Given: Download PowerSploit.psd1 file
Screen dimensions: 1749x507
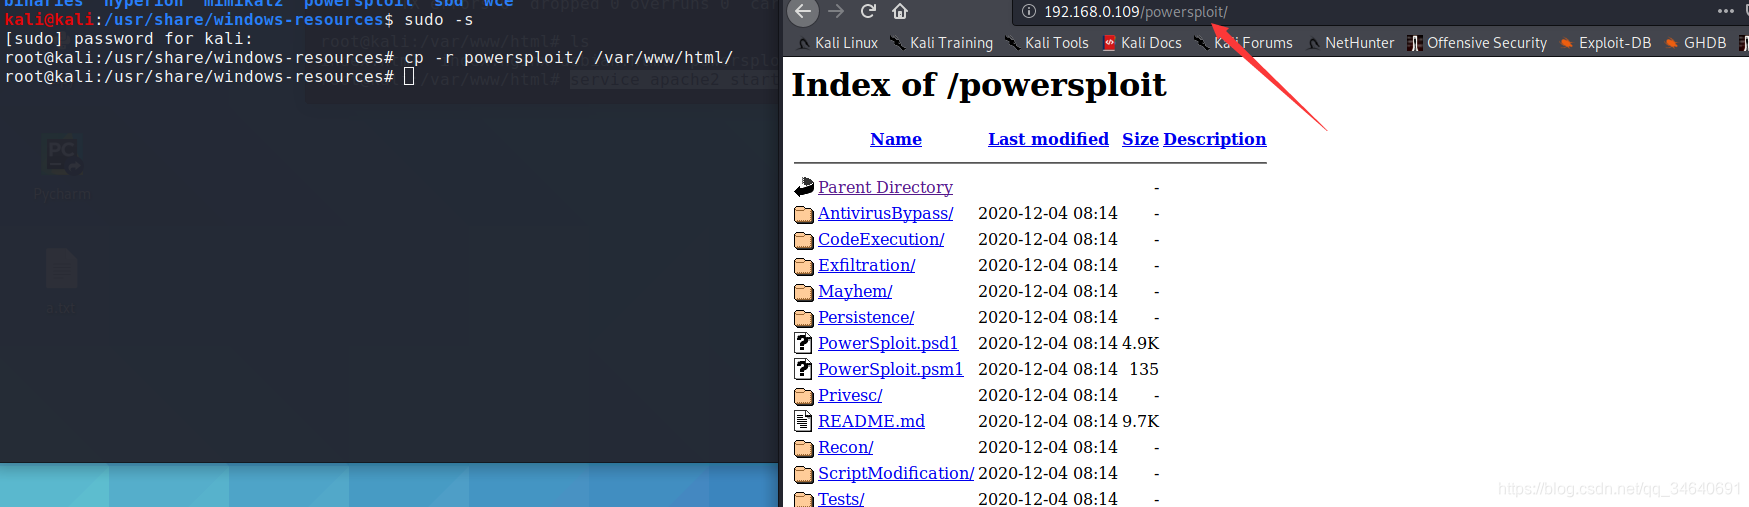Looking at the screenshot, I should point(888,343).
